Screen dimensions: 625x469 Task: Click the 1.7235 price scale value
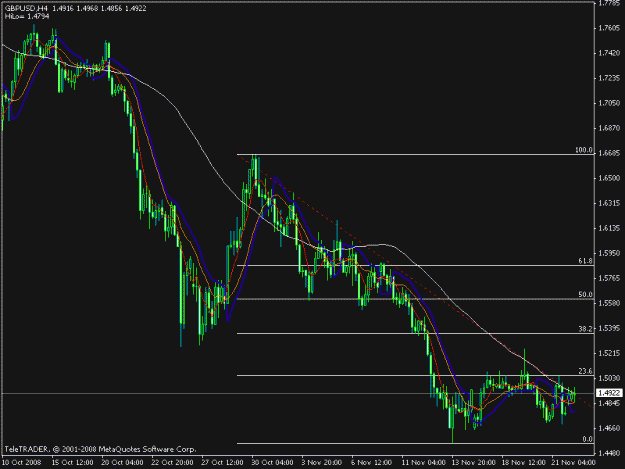tap(609, 78)
